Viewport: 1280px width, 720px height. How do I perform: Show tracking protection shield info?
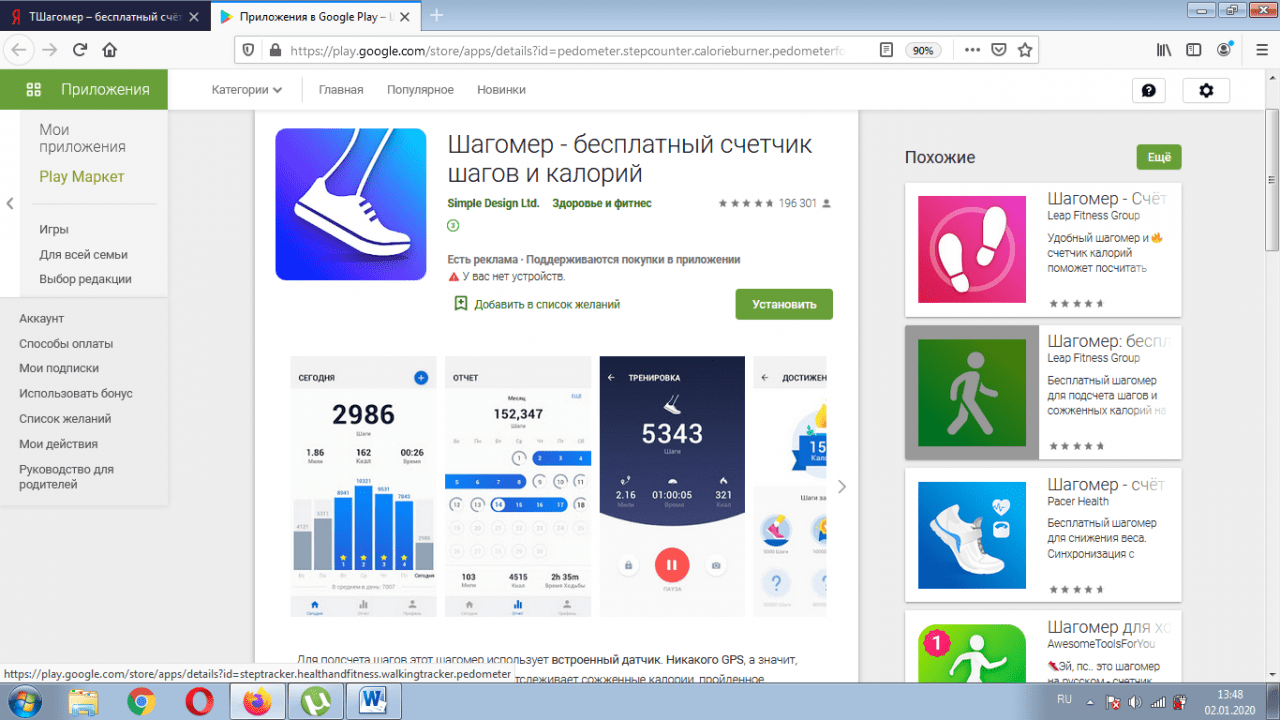(249, 50)
